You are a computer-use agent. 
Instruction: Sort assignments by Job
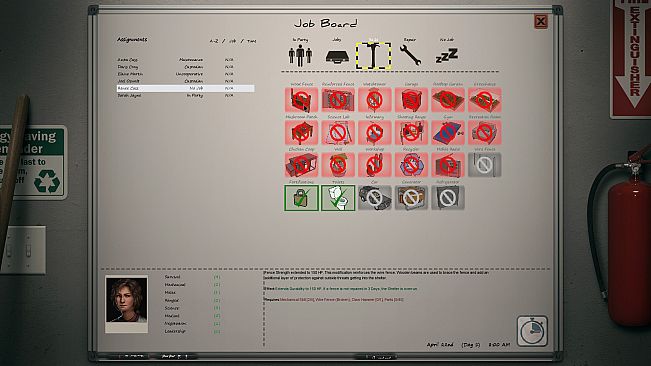[x=232, y=41]
